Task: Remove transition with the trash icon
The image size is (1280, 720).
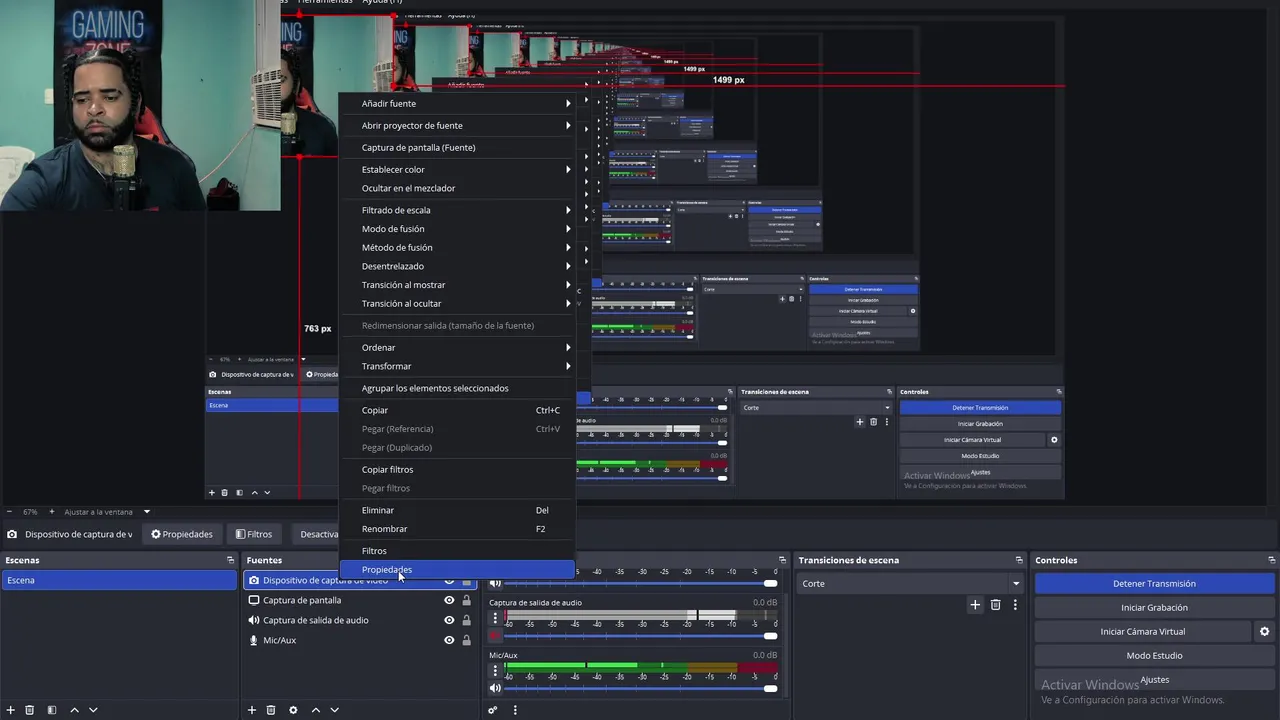Action: click(996, 605)
